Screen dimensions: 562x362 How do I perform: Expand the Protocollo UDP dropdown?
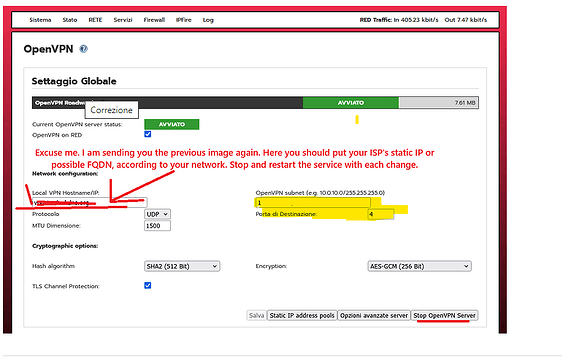157,214
